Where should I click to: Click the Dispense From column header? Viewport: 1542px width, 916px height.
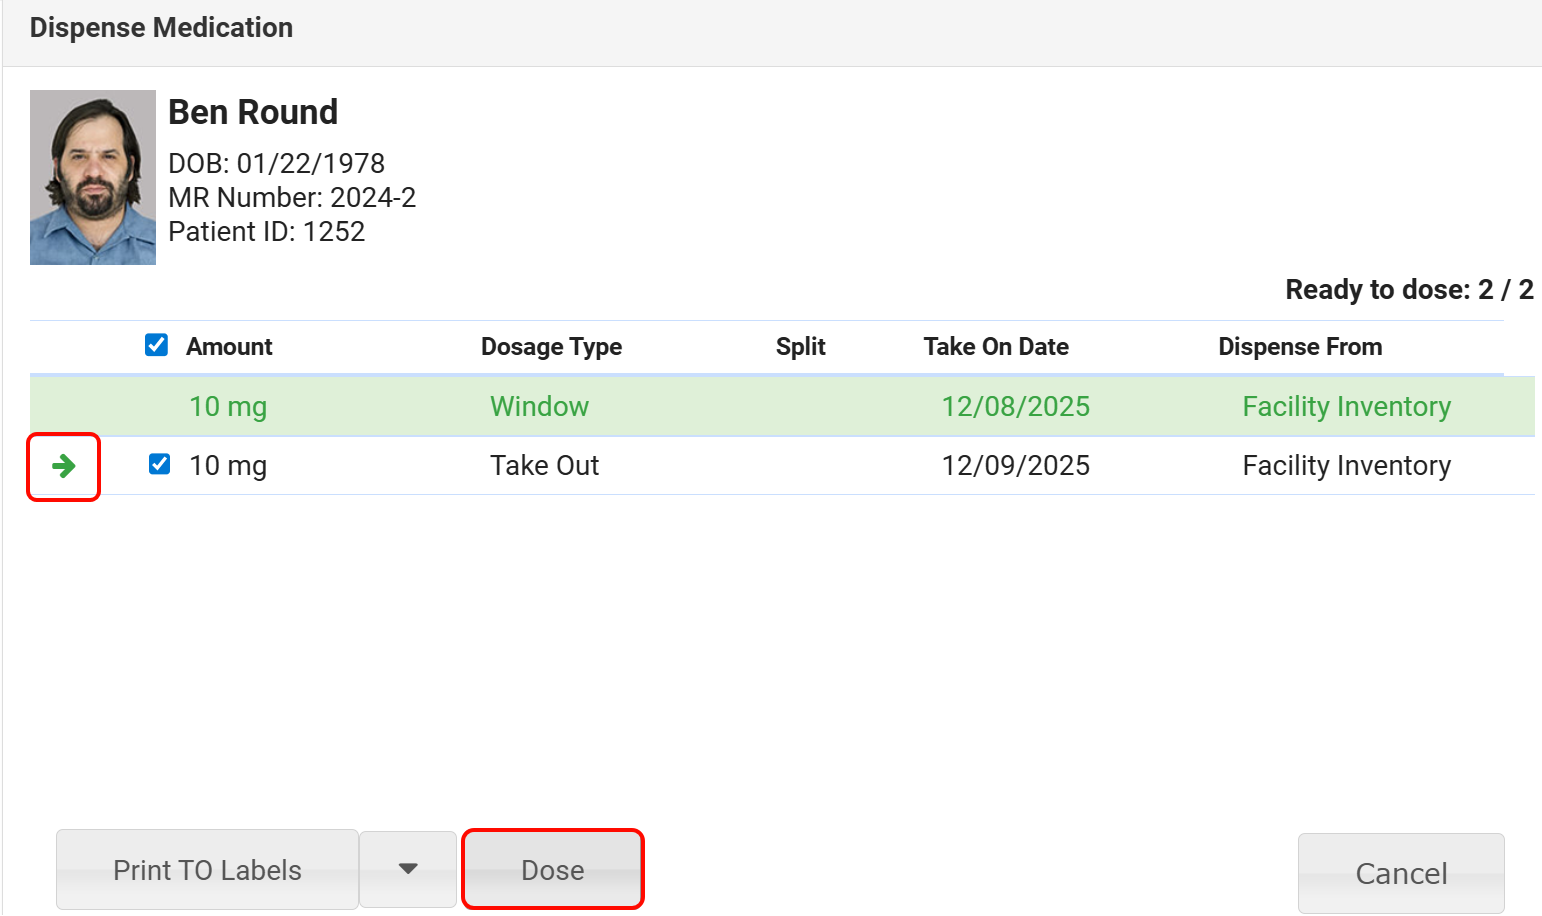pyautogui.click(x=1299, y=347)
